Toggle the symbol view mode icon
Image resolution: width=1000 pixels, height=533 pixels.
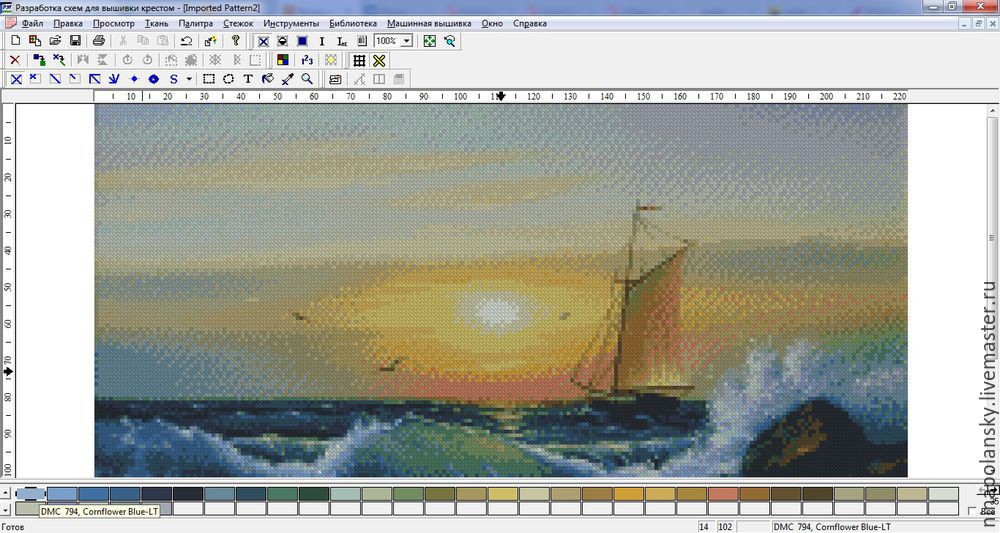283,41
